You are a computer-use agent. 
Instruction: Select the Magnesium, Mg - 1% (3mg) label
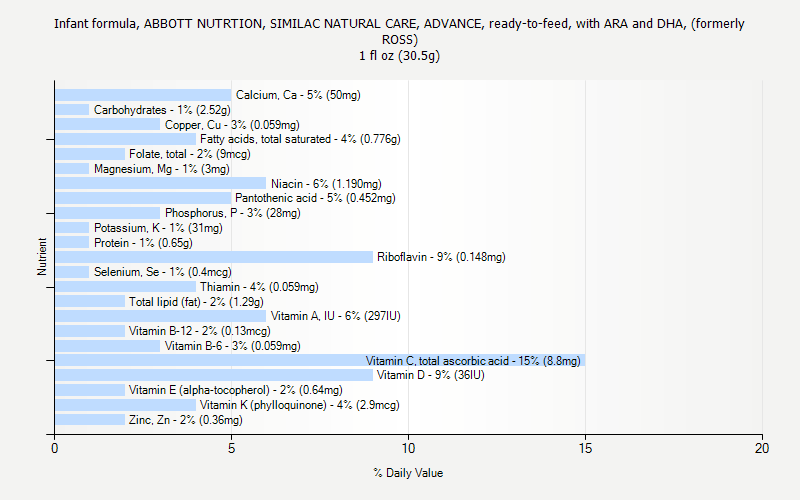[162, 169]
